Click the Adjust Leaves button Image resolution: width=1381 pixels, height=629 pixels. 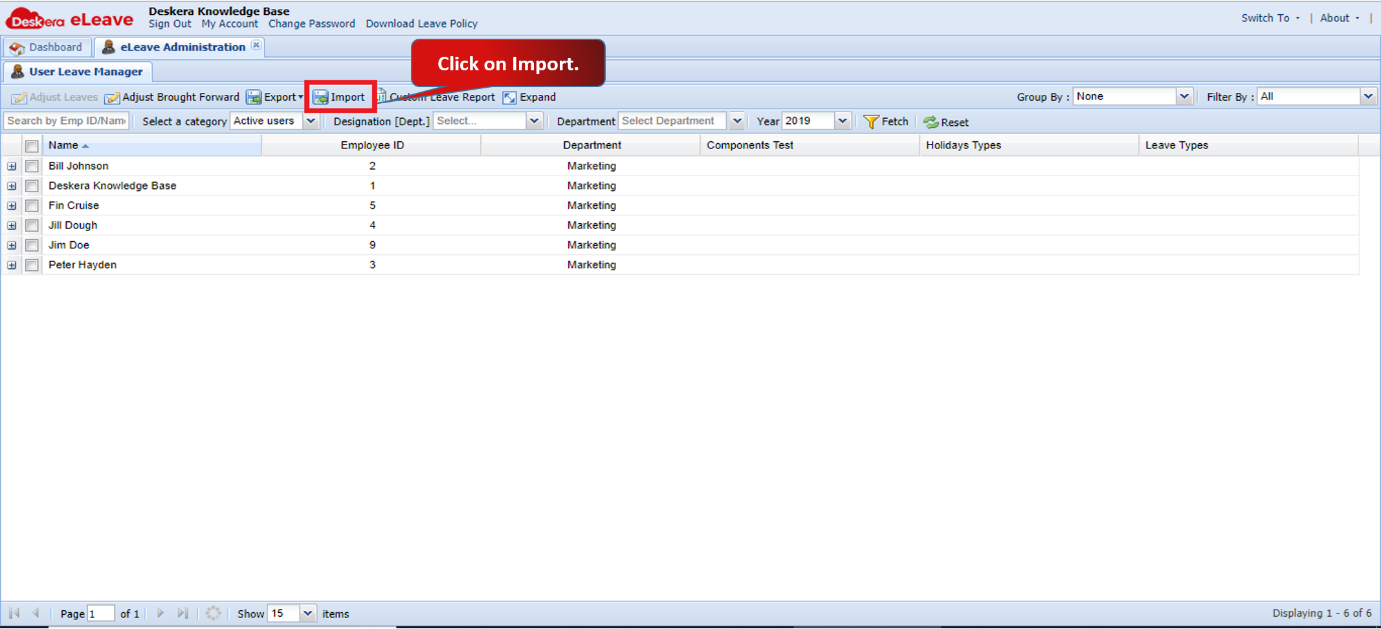(55, 97)
